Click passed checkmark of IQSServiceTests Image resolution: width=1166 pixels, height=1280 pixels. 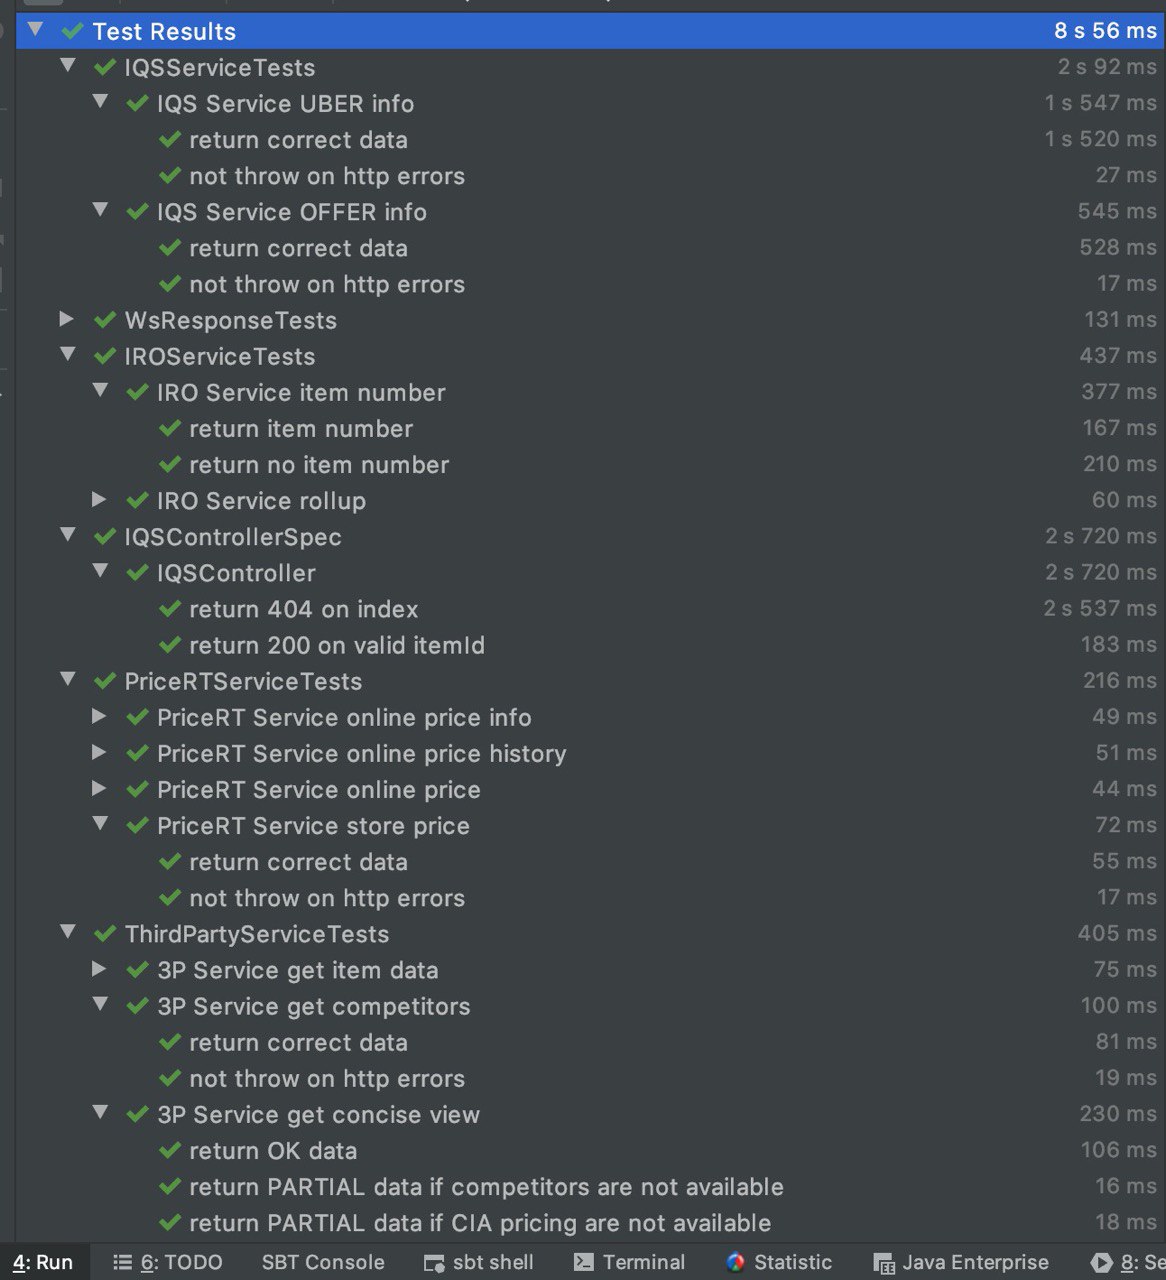click(x=105, y=67)
